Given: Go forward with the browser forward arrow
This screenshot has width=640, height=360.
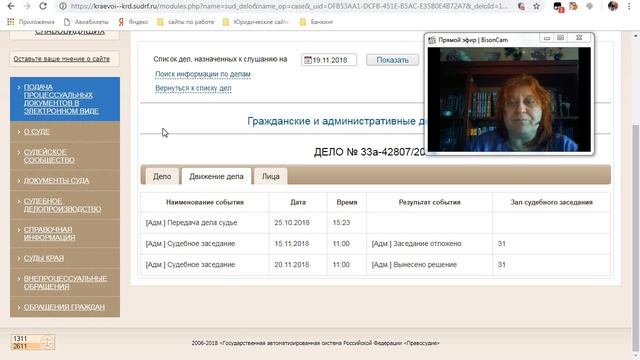Looking at the screenshot, I should coord(27,6).
